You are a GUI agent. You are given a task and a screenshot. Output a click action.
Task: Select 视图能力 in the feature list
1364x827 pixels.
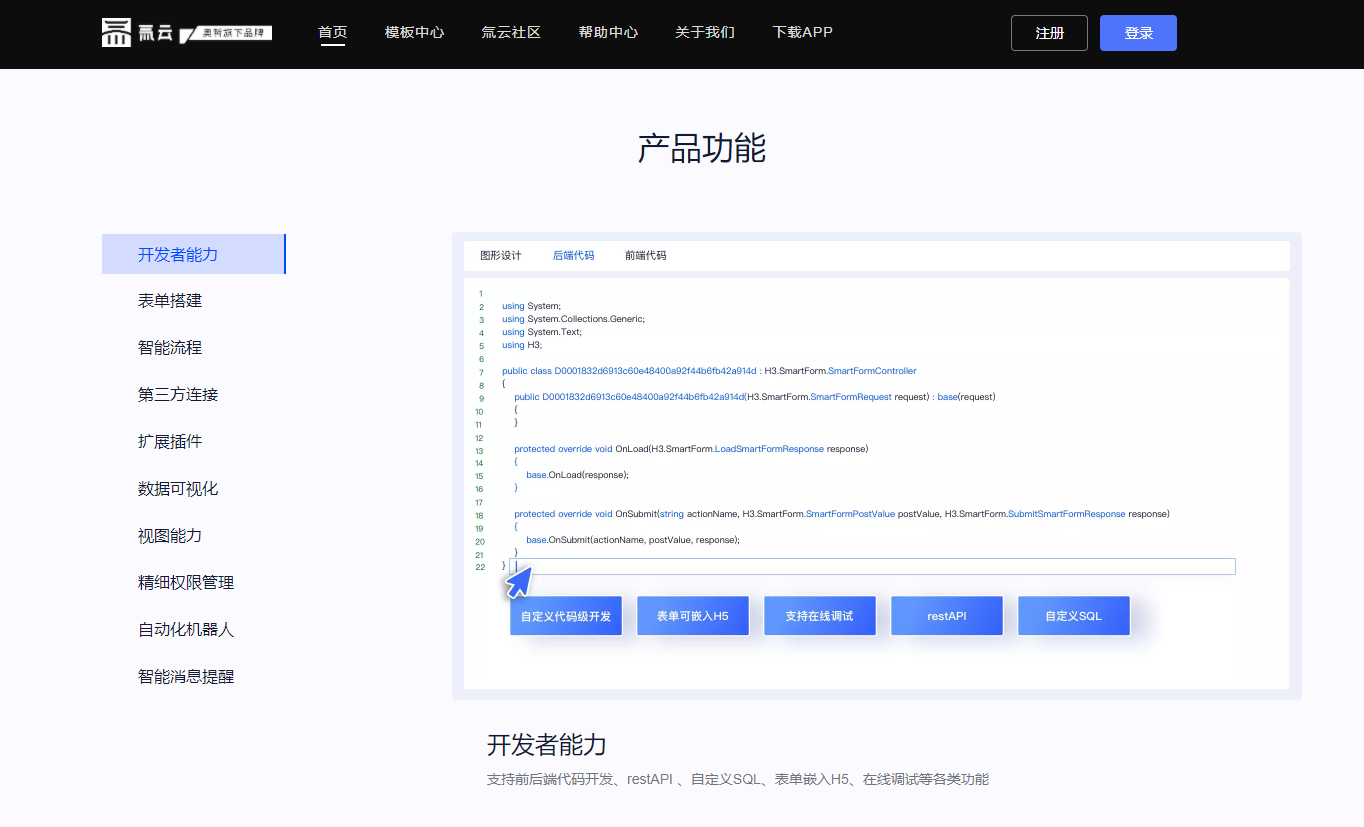[x=170, y=536]
